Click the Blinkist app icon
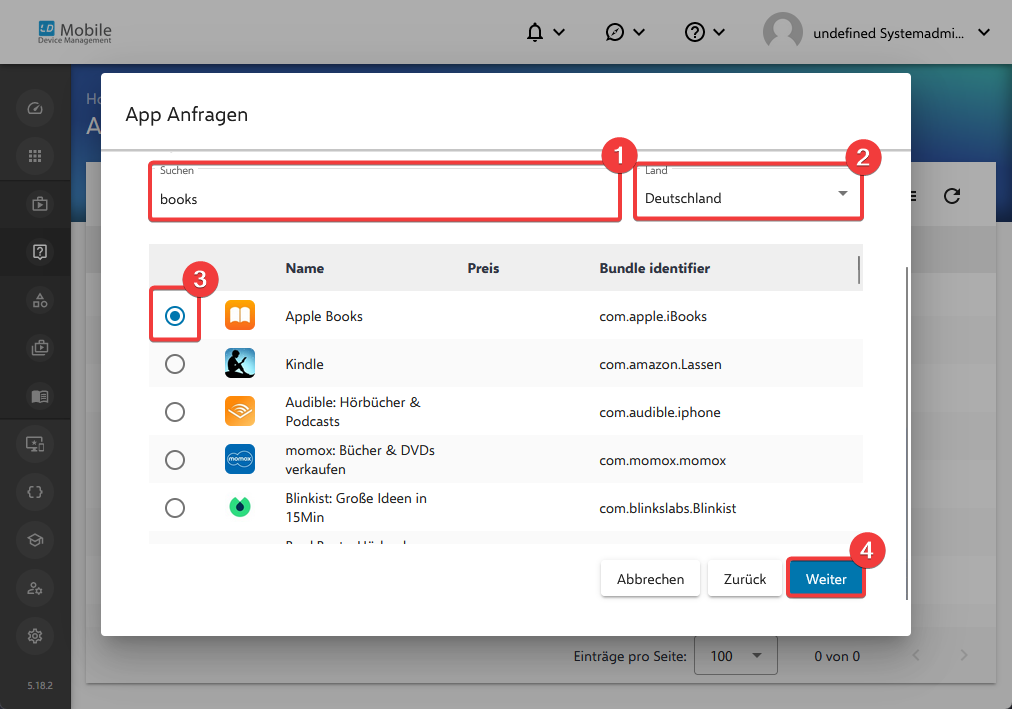This screenshot has height=709, width=1012. click(239, 507)
